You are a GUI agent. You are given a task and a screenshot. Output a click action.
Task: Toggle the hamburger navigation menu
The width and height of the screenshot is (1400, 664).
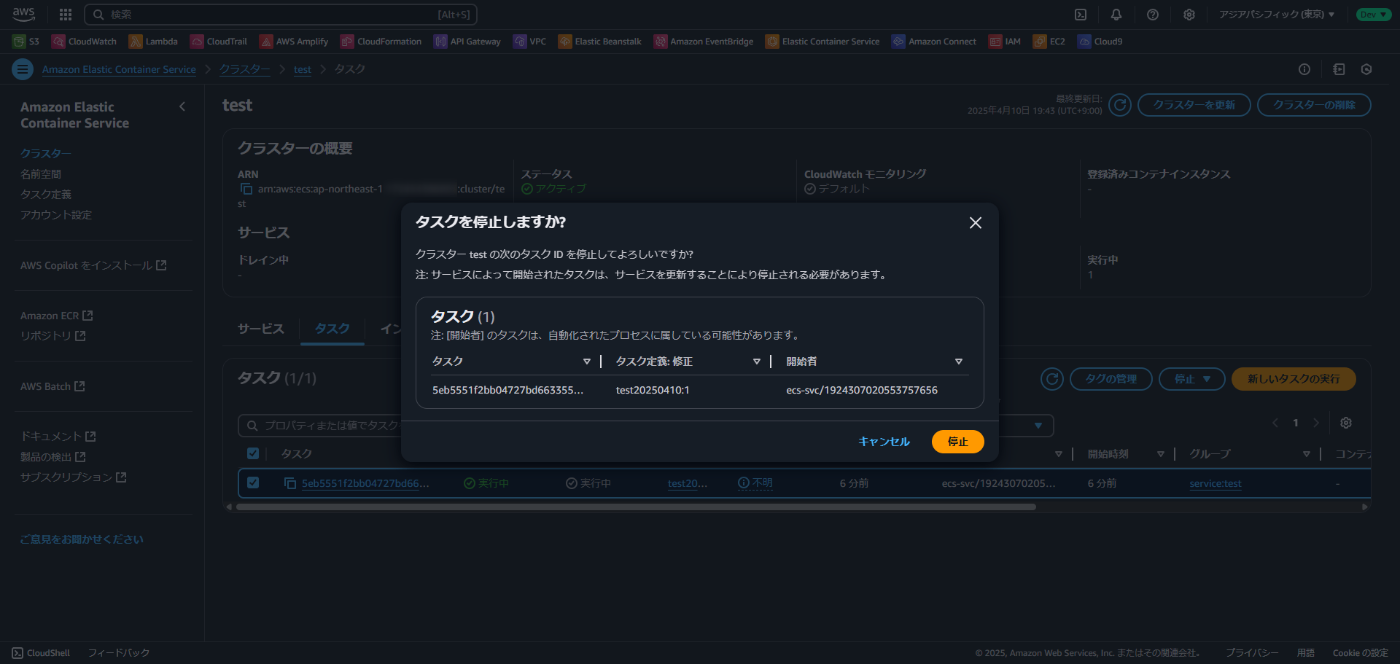coord(22,69)
